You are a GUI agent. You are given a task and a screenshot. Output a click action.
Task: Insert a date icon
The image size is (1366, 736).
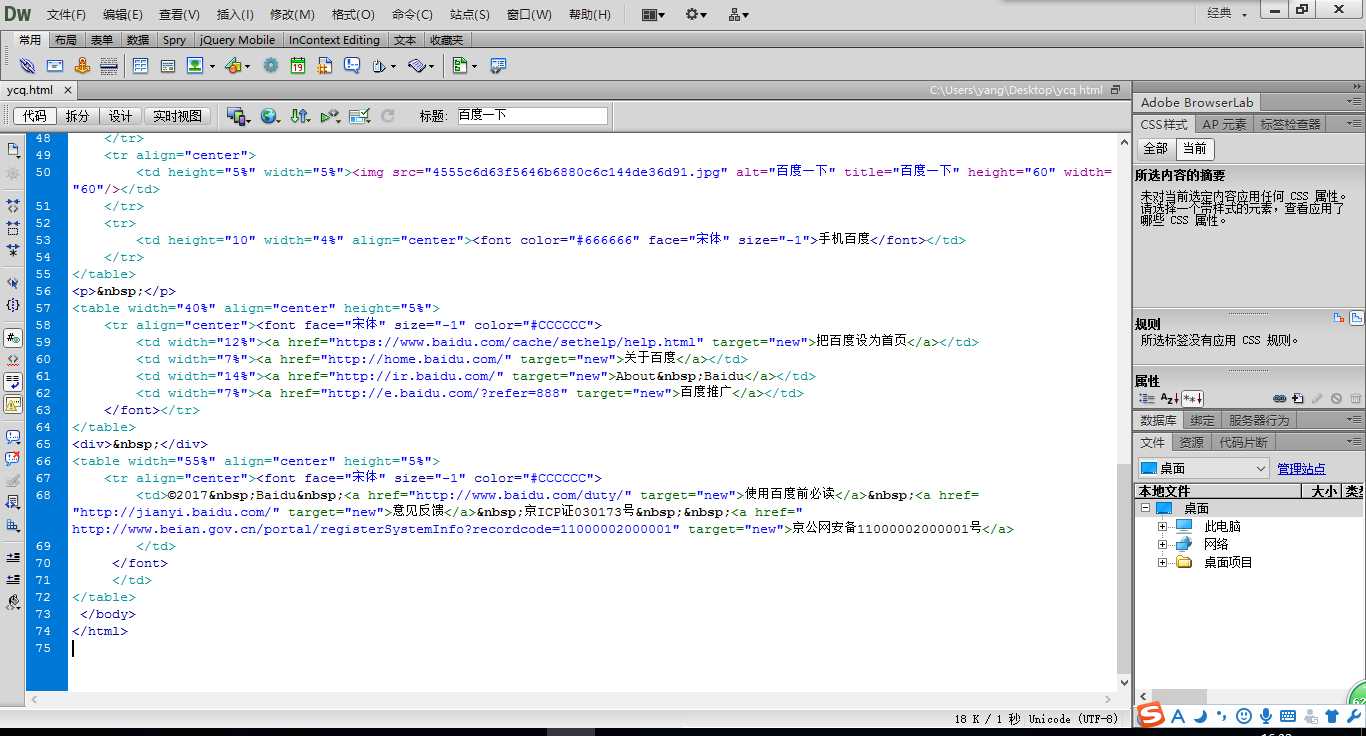click(298, 66)
